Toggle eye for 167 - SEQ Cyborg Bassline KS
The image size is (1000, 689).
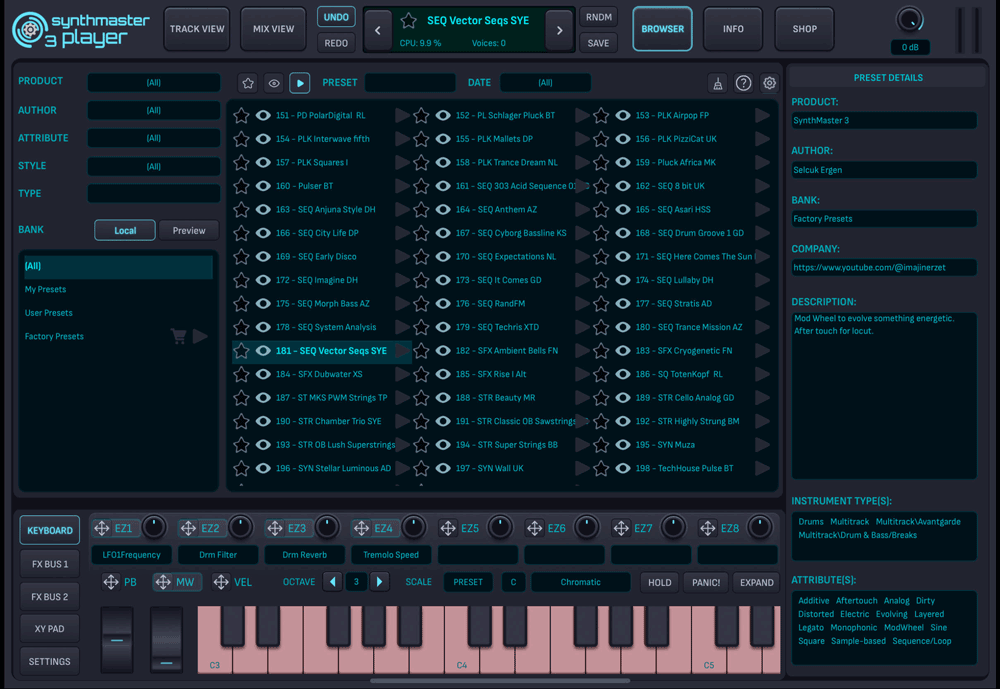click(443, 233)
